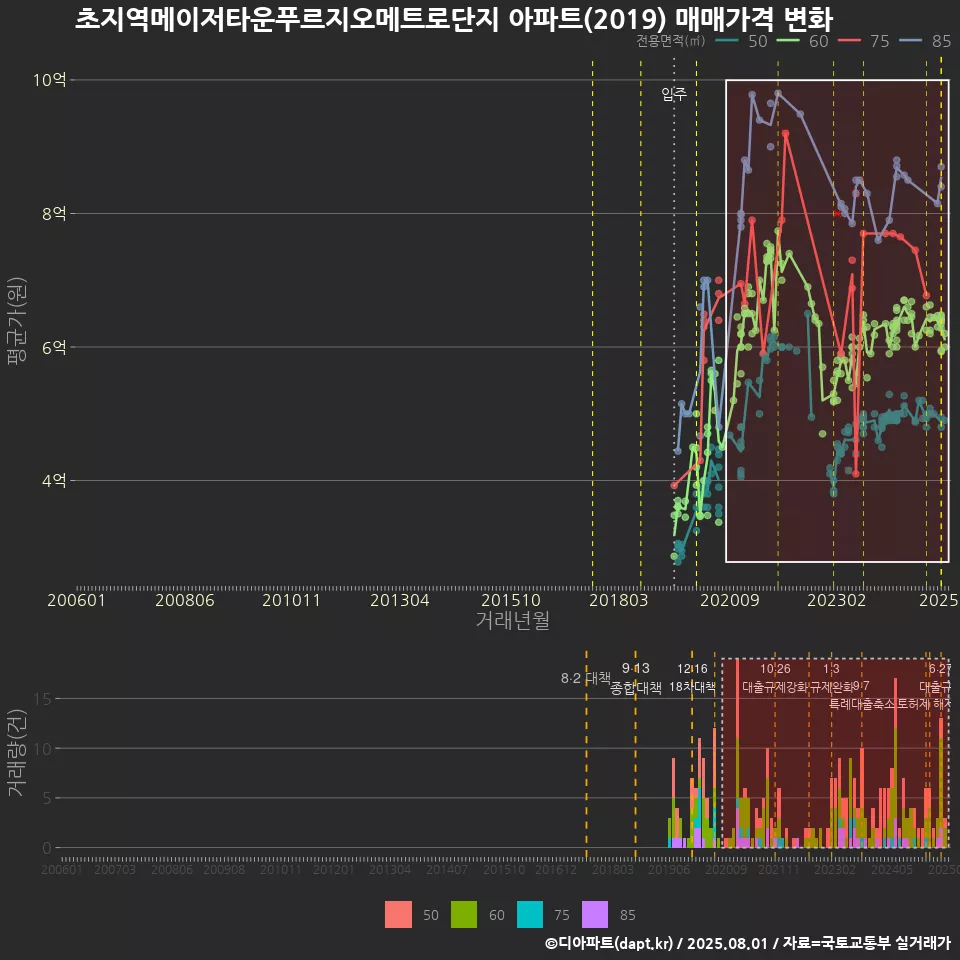Image resolution: width=960 pixels, height=960 pixels.
Task: Click the 9·13 policy date label
Action: coord(636,668)
